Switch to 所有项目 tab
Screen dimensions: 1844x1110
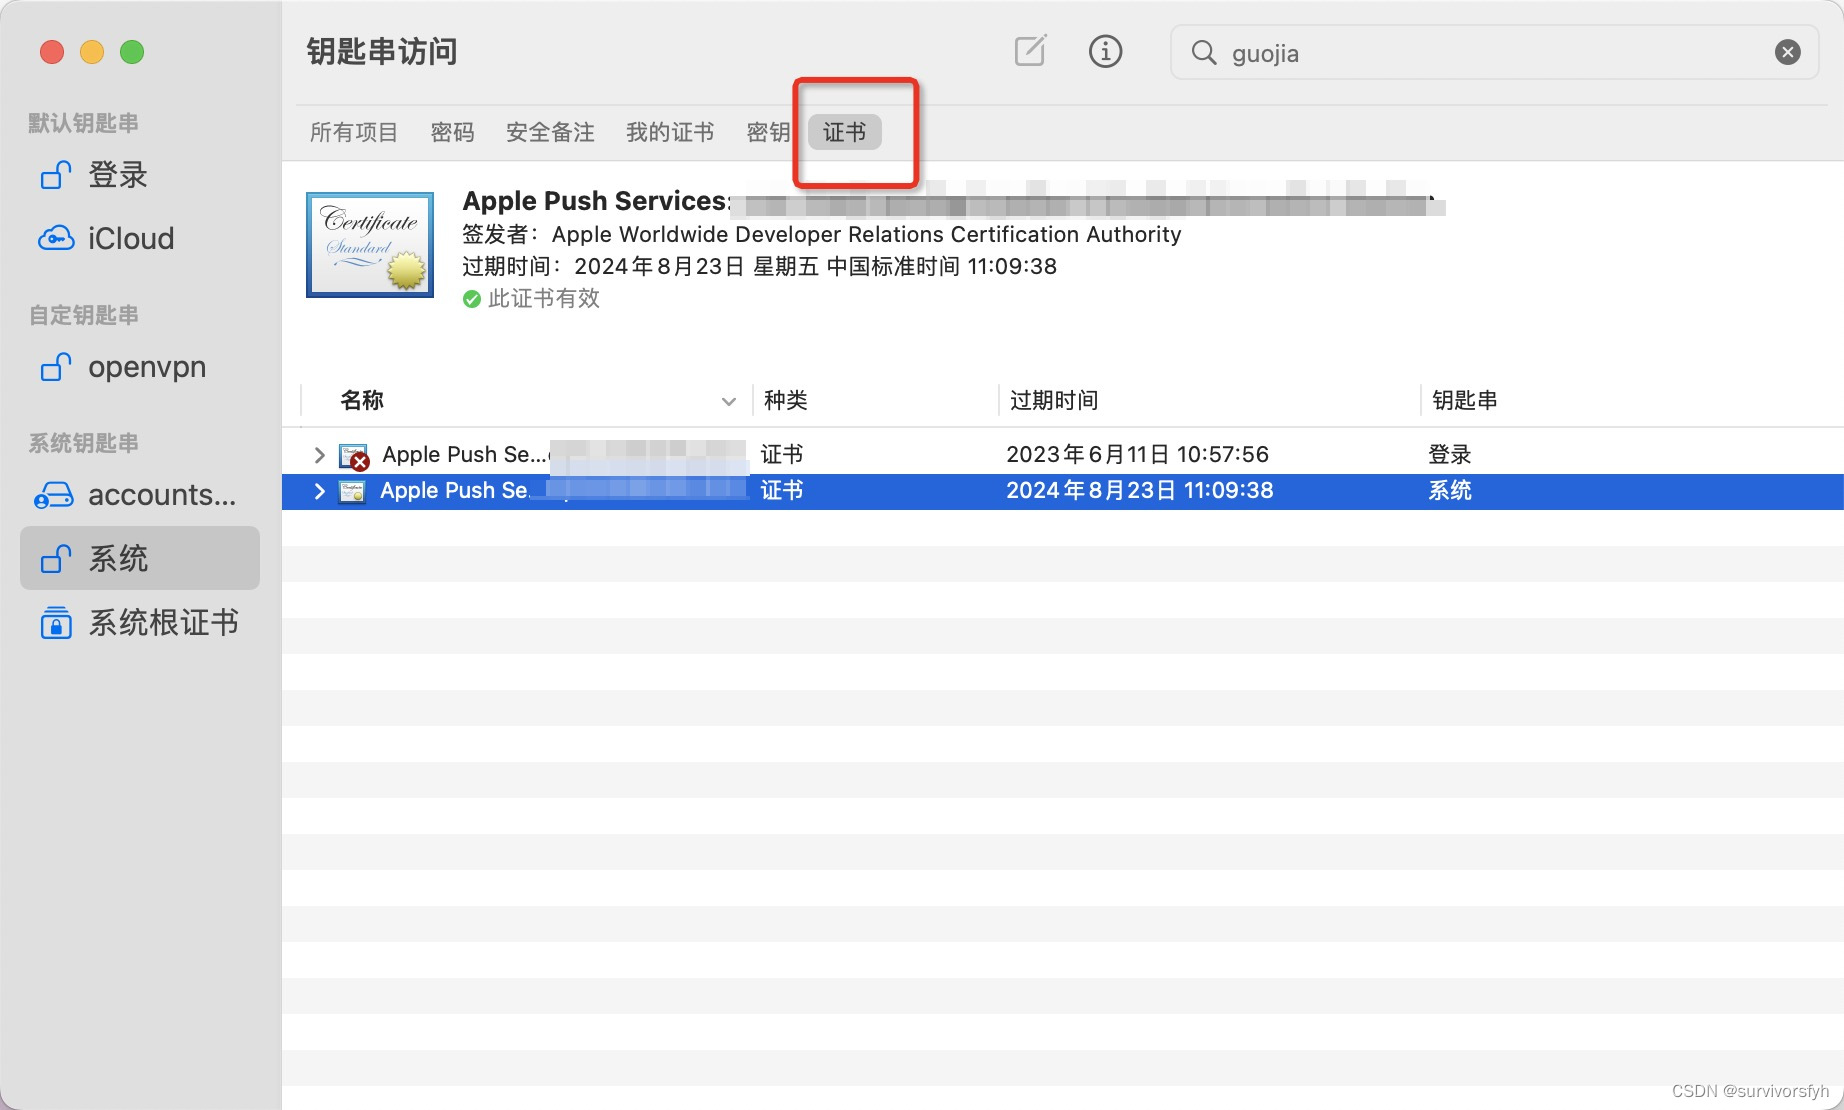pyautogui.click(x=354, y=132)
